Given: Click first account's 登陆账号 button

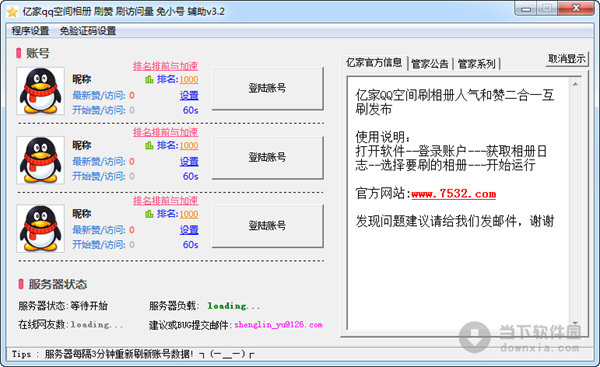Looking at the screenshot, I should 267,88.
